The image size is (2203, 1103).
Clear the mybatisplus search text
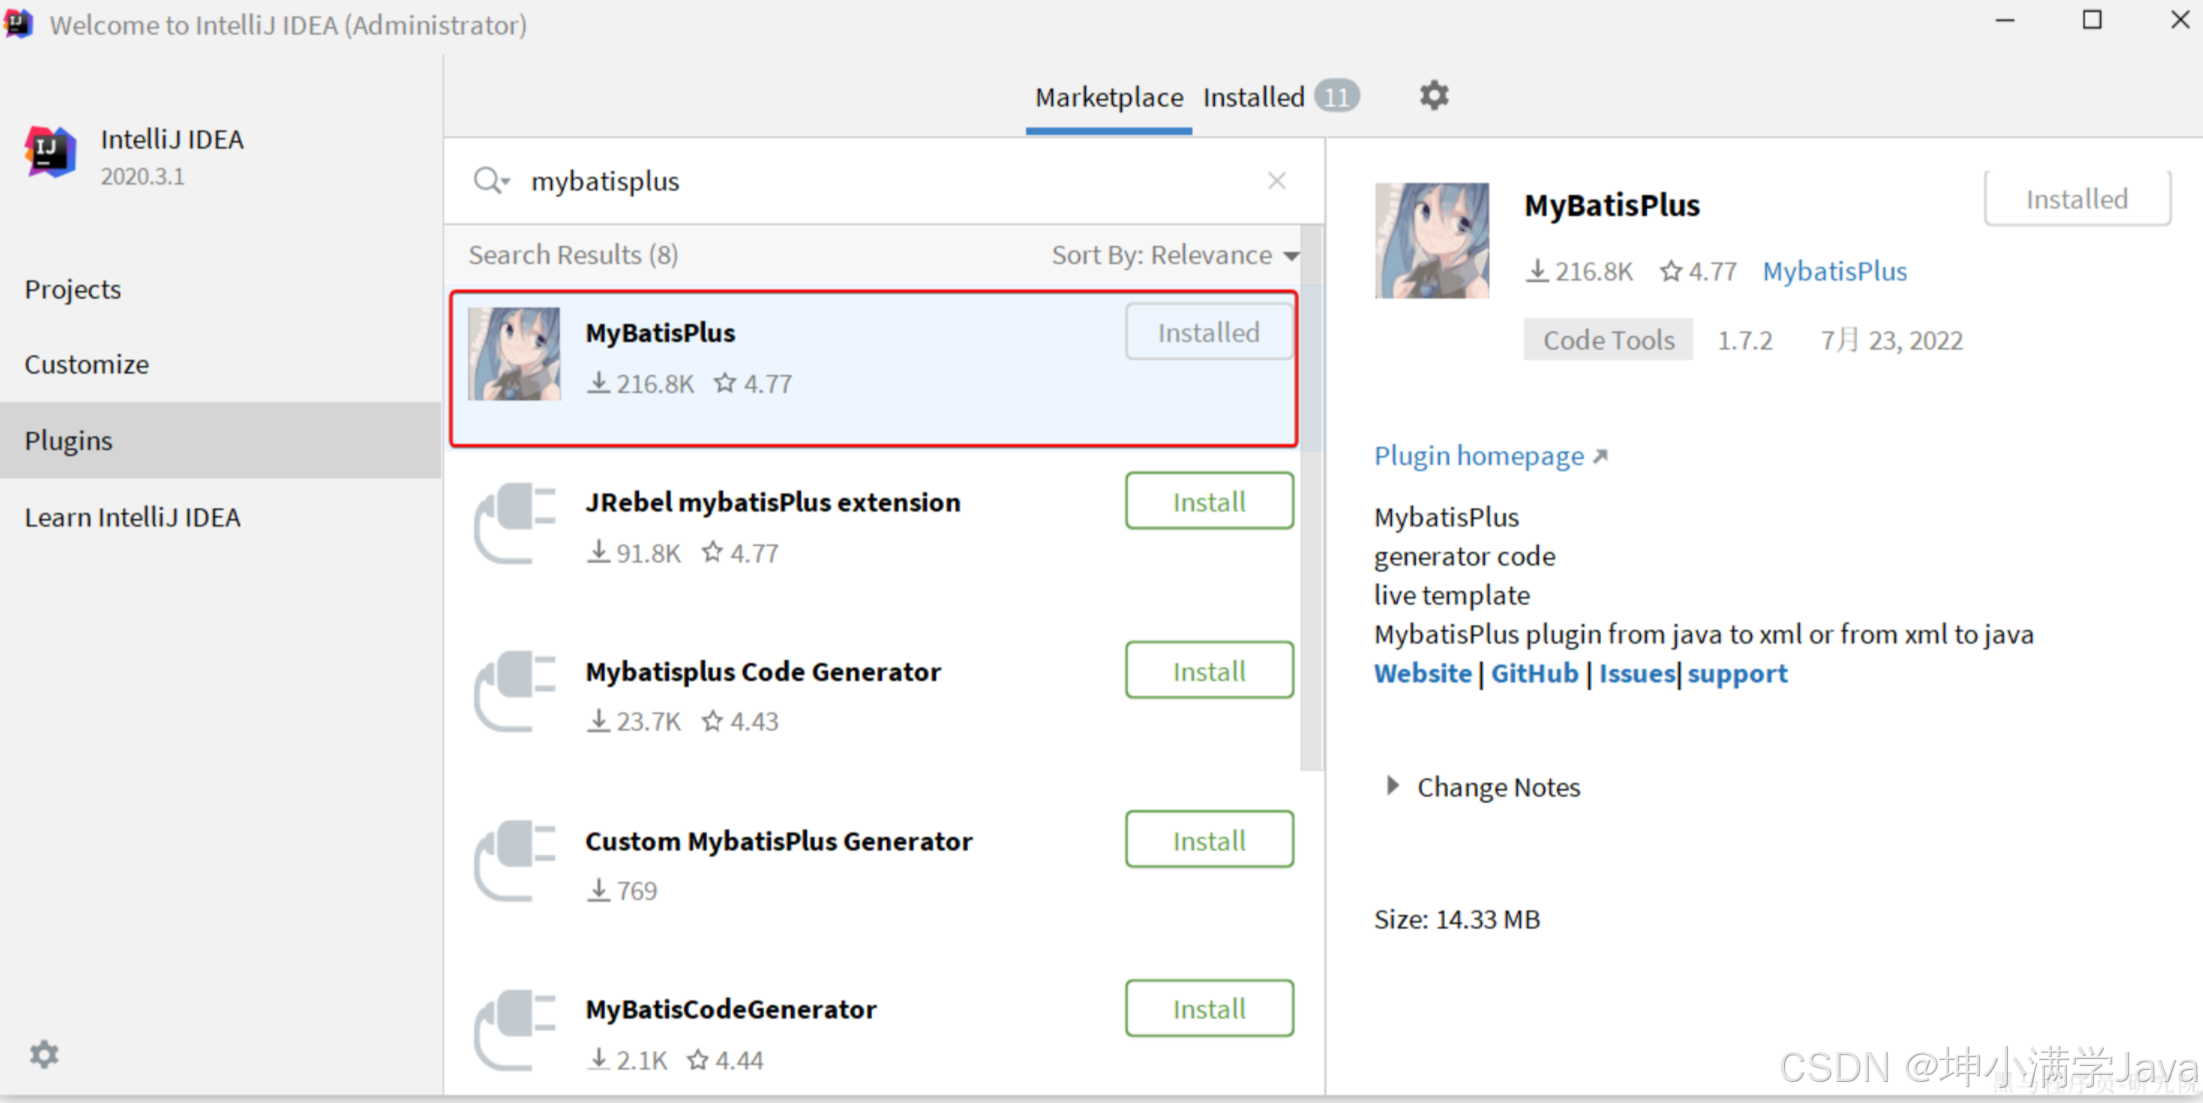click(x=1276, y=181)
